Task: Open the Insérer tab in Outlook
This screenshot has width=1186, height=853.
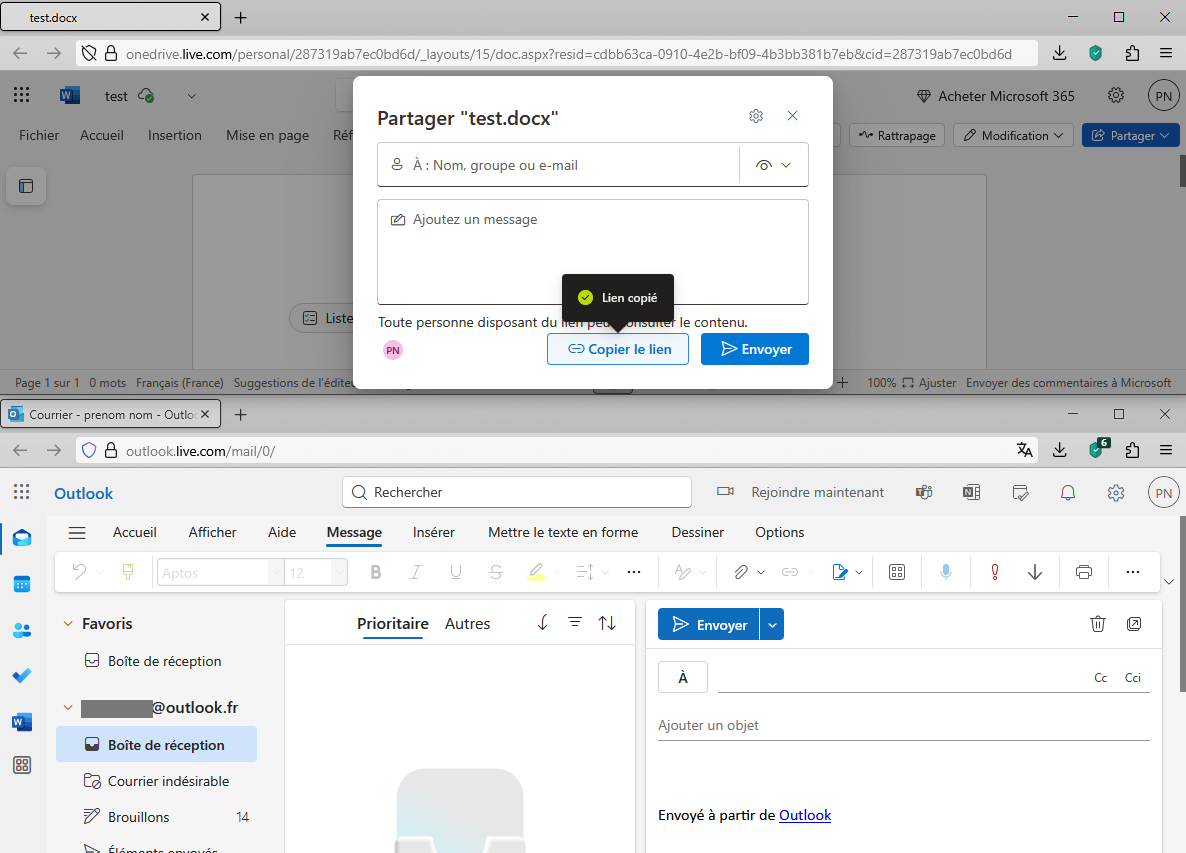Action: point(433,532)
